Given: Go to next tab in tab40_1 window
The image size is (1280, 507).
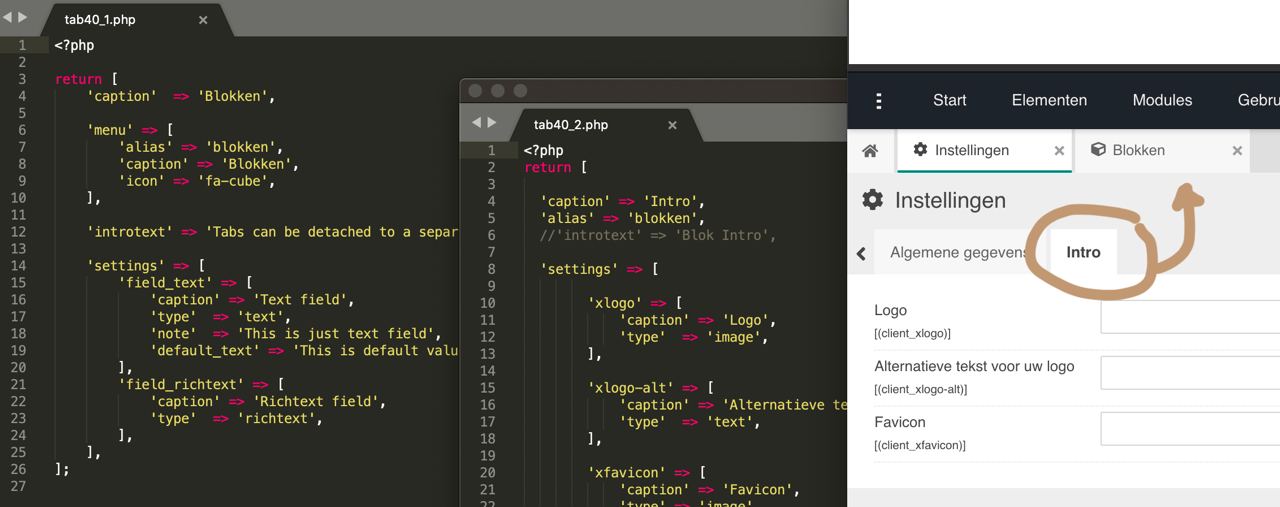Looking at the screenshot, I should pos(23,18).
